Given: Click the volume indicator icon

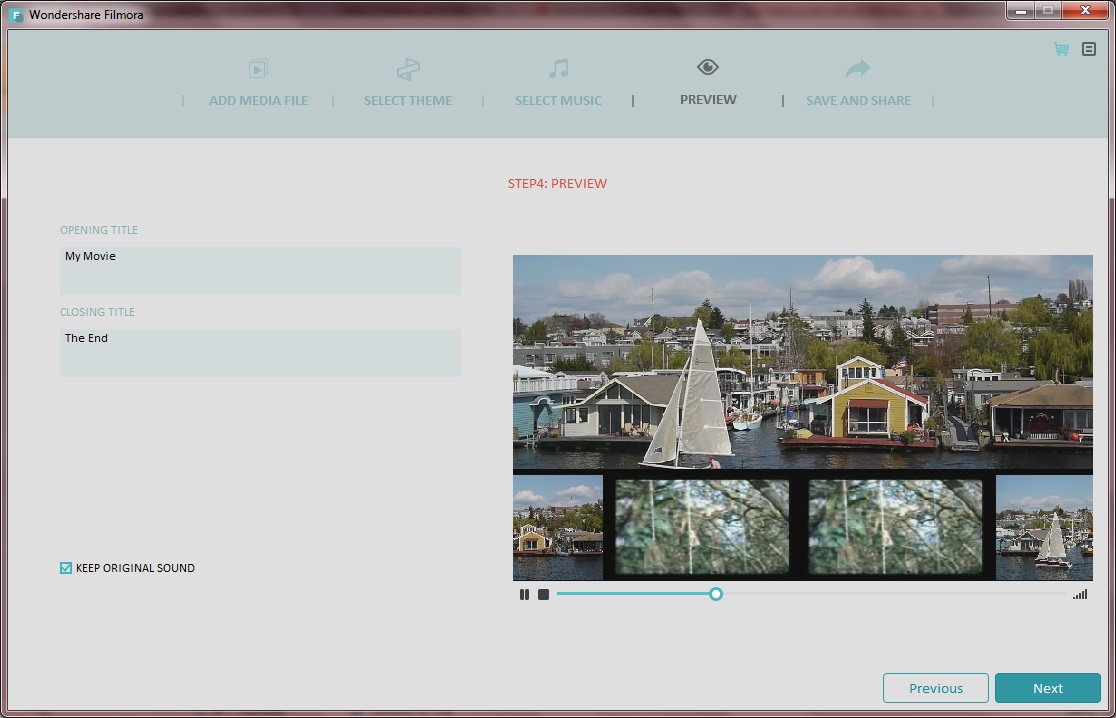Looking at the screenshot, I should (x=1080, y=594).
